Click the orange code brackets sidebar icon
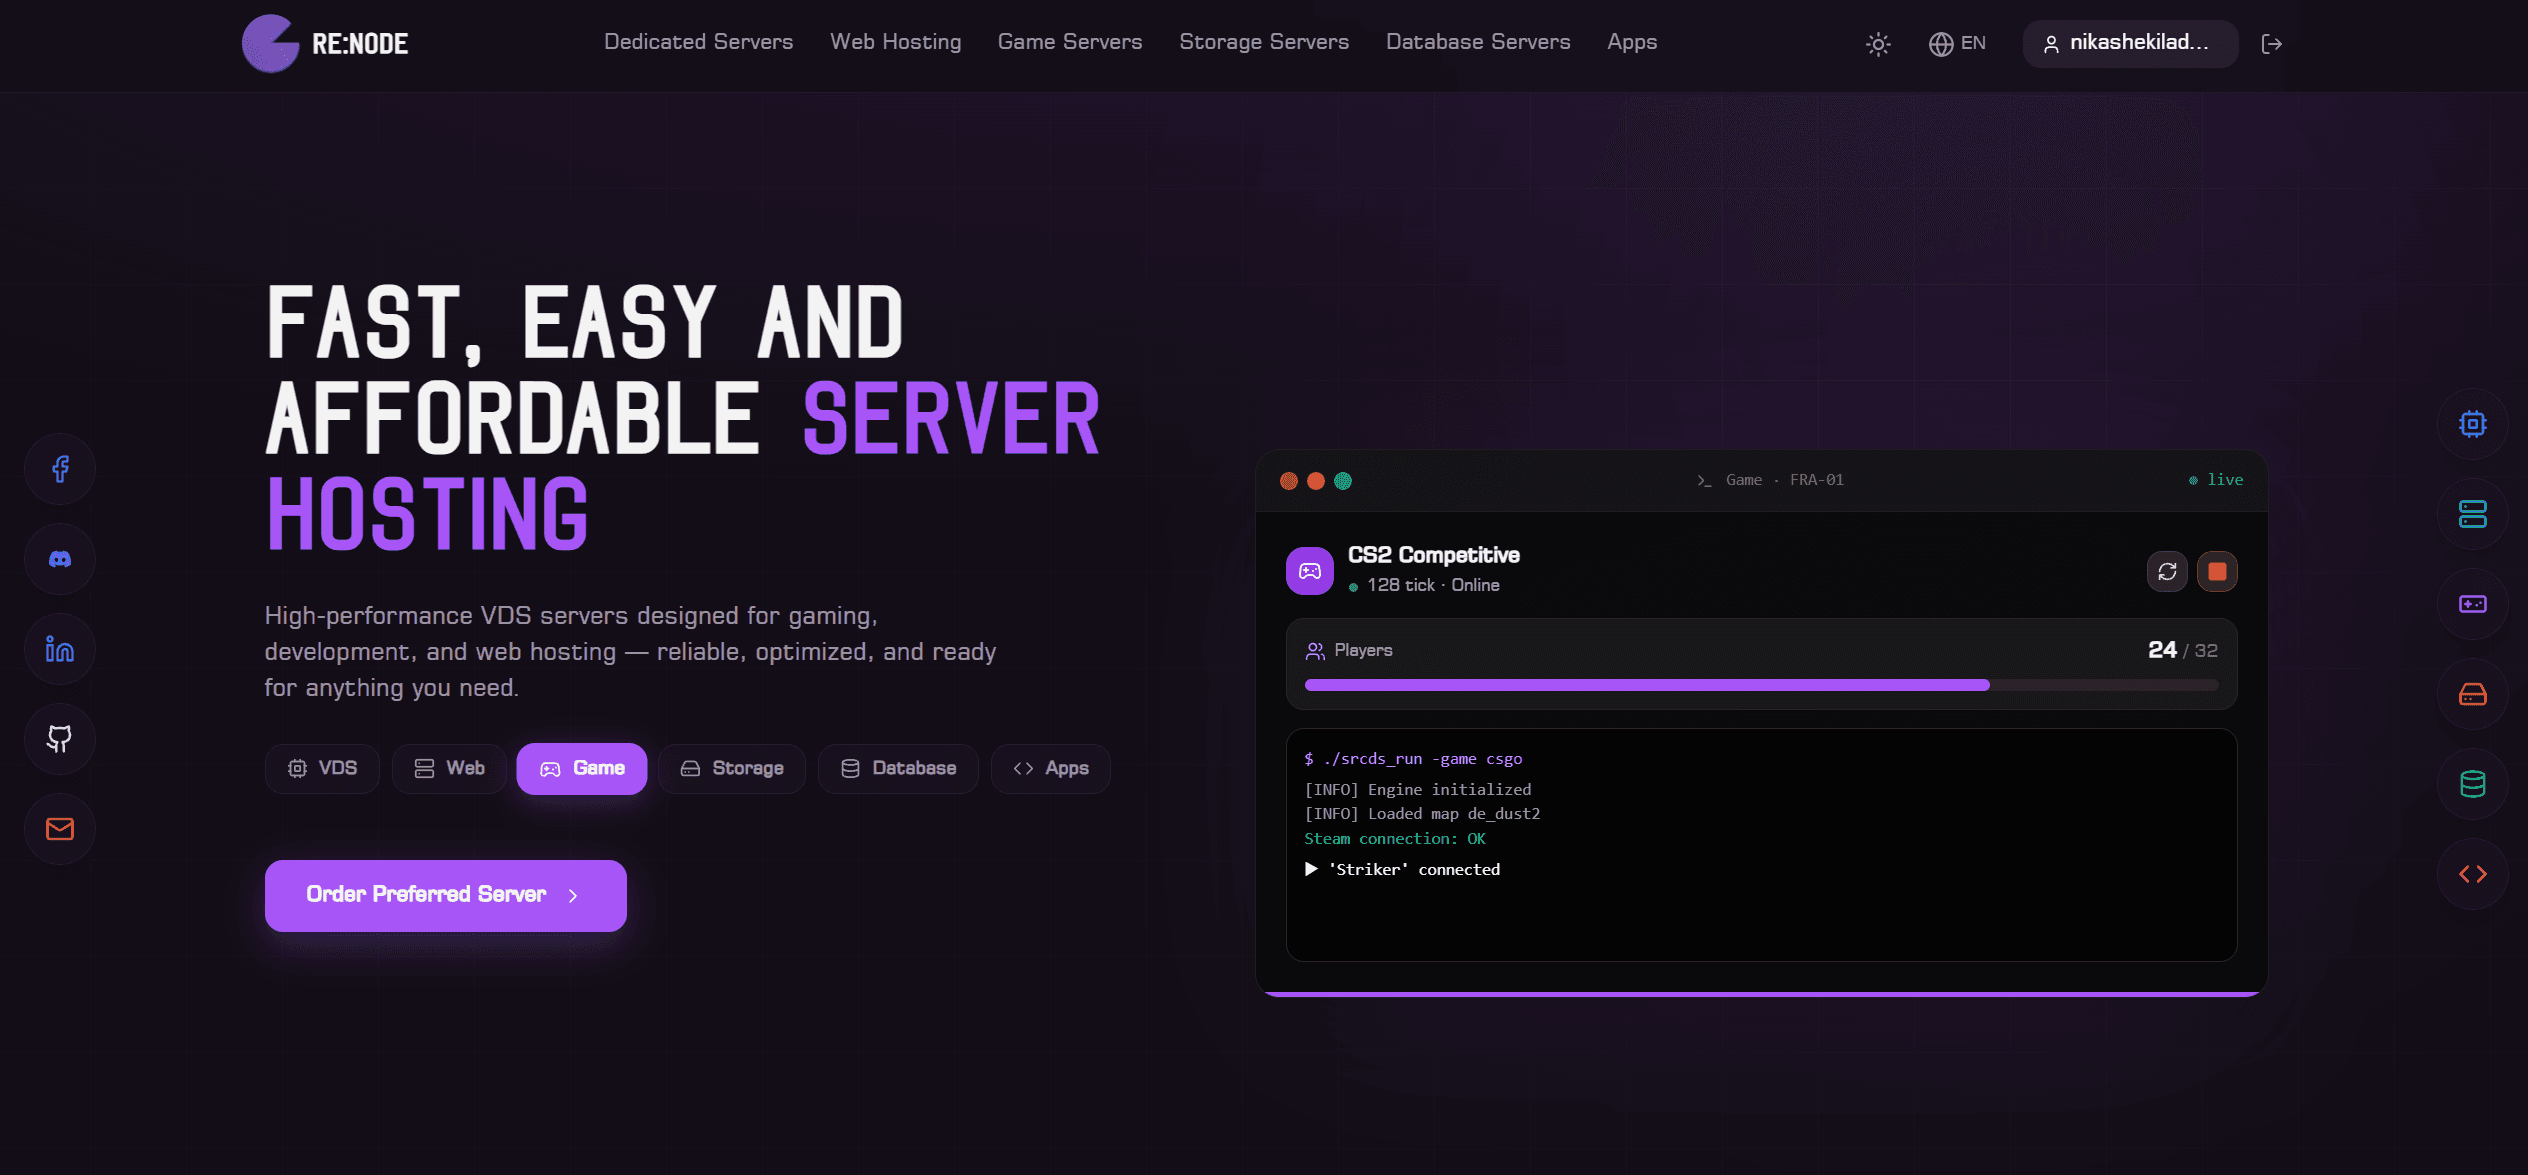2528x1175 pixels. (2472, 874)
